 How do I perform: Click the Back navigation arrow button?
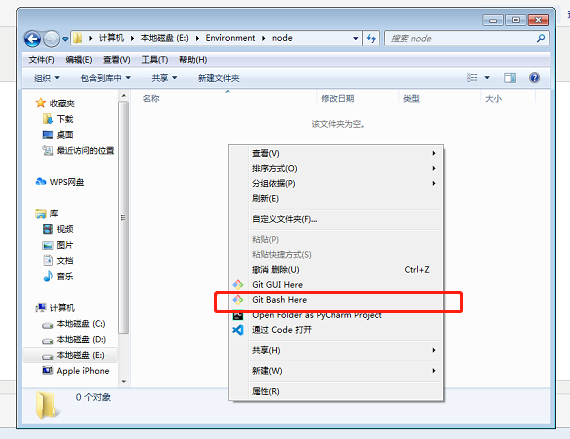[32, 39]
